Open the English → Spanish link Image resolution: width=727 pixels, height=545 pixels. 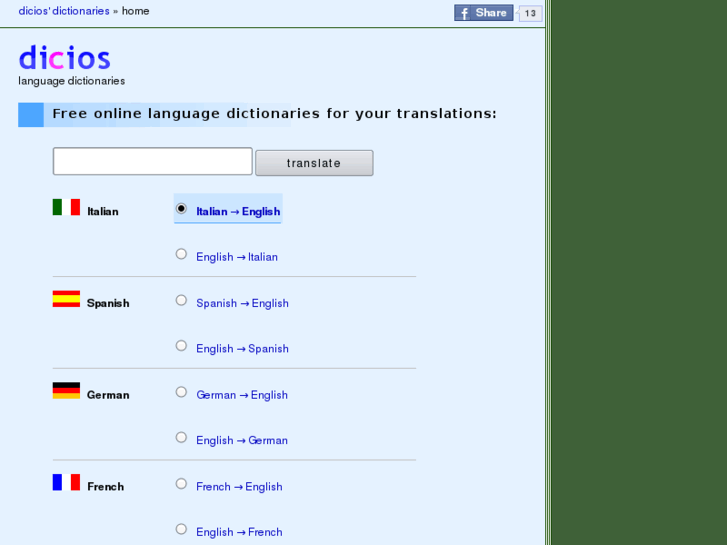[x=242, y=349]
